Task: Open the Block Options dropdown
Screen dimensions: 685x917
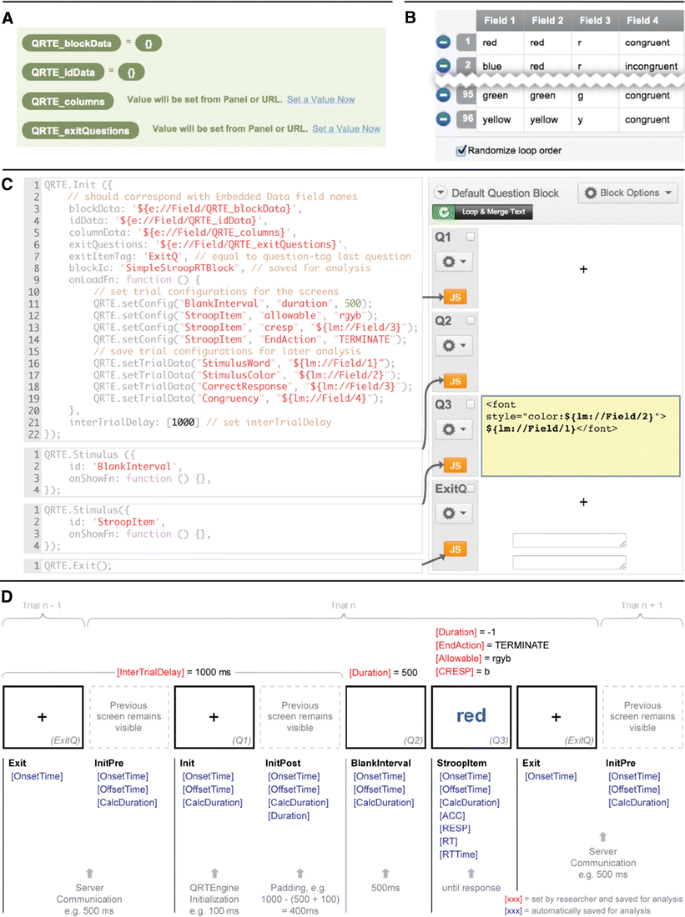Action: point(629,193)
